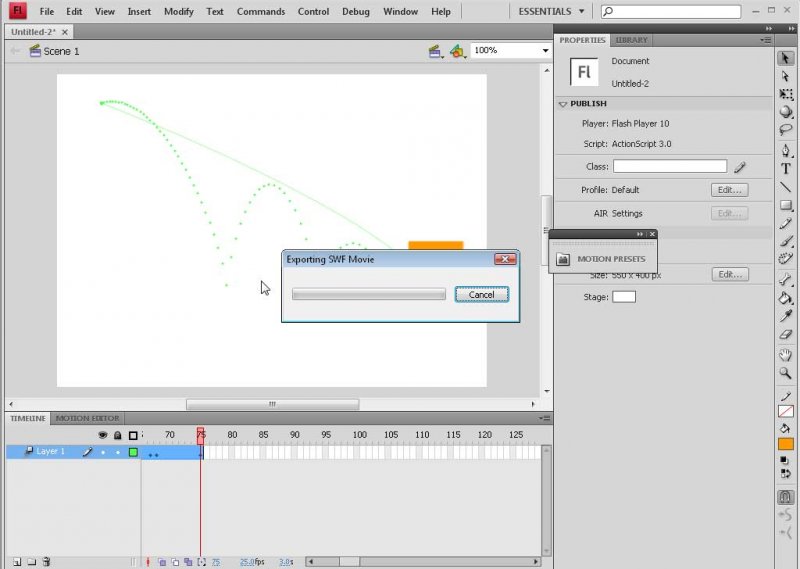Activate the Hand tool
The image size is (800, 569).
click(786, 354)
